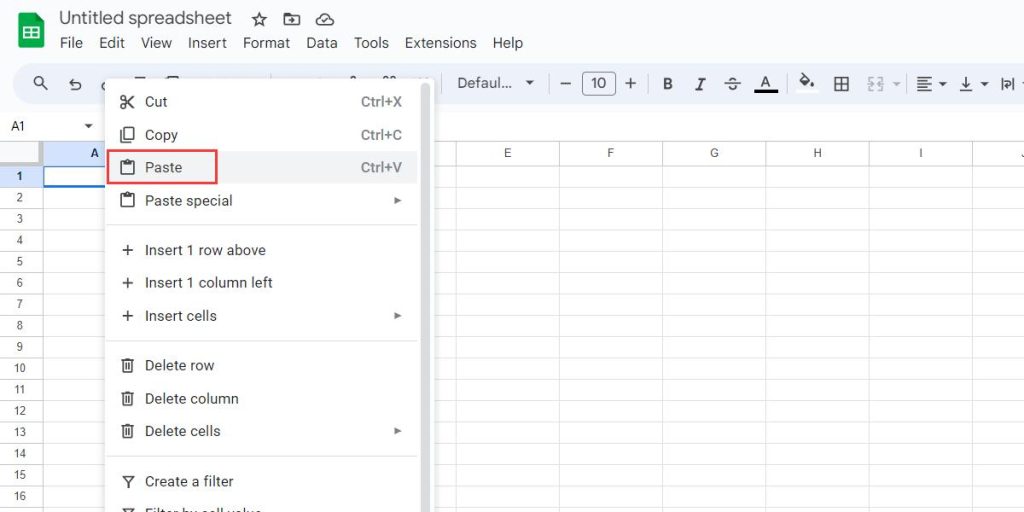Star the Untitled spreadsheet
Image resolution: width=1024 pixels, height=512 pixels.
pyautogui.click(x=259, y=20)
